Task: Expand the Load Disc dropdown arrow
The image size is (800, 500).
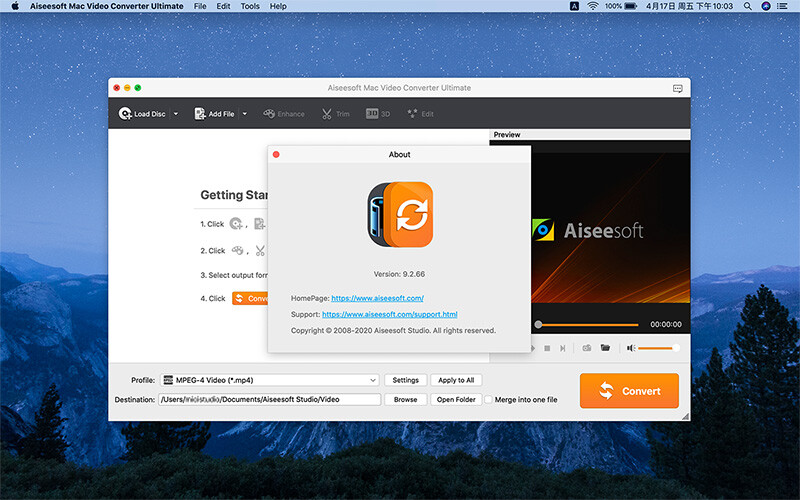Action: click(176, 114)
